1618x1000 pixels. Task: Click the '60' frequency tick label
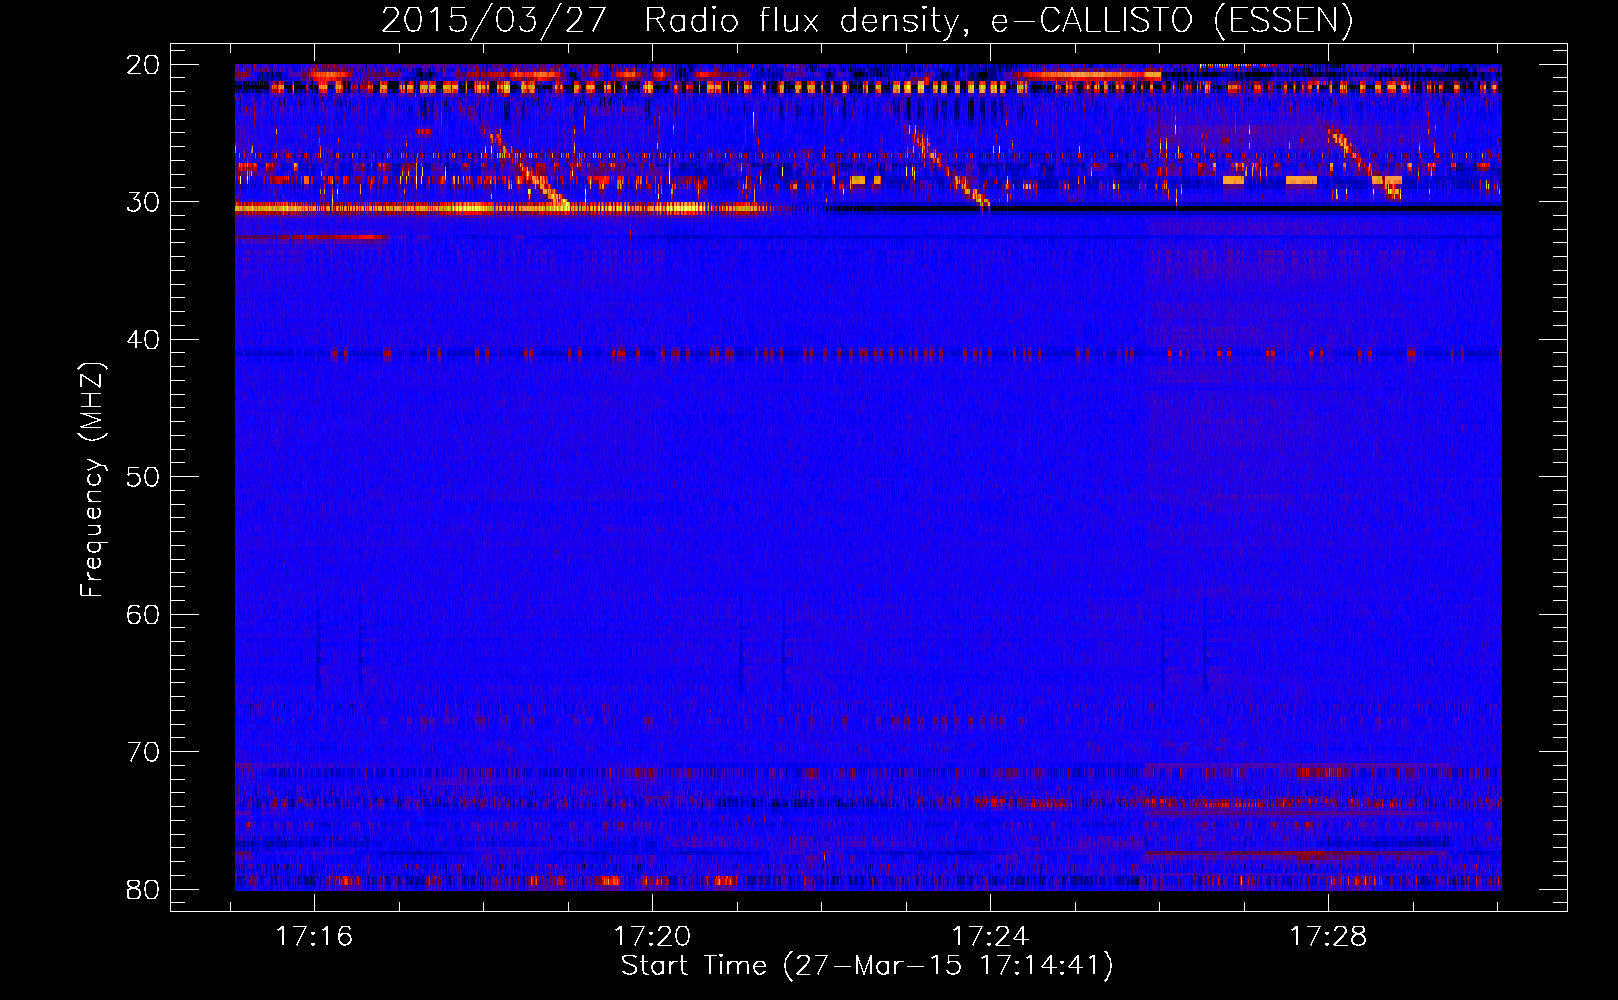click(x=143, y=615)
